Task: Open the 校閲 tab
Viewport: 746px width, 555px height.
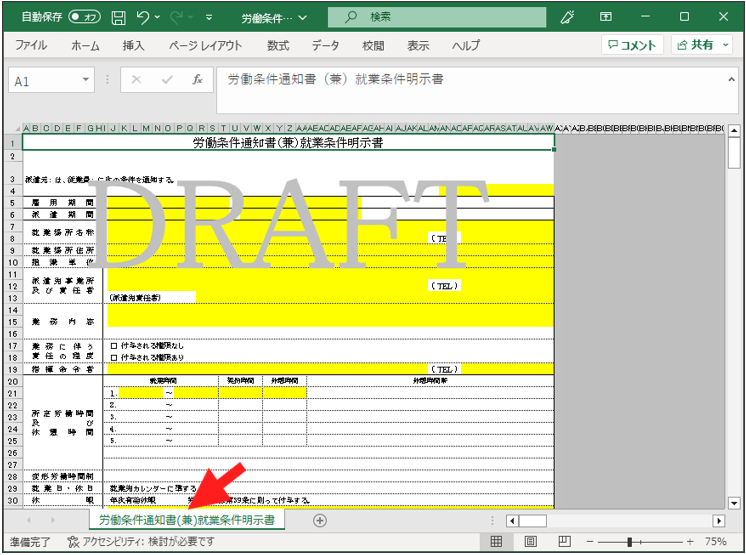Action: click(x=373, y=45)
